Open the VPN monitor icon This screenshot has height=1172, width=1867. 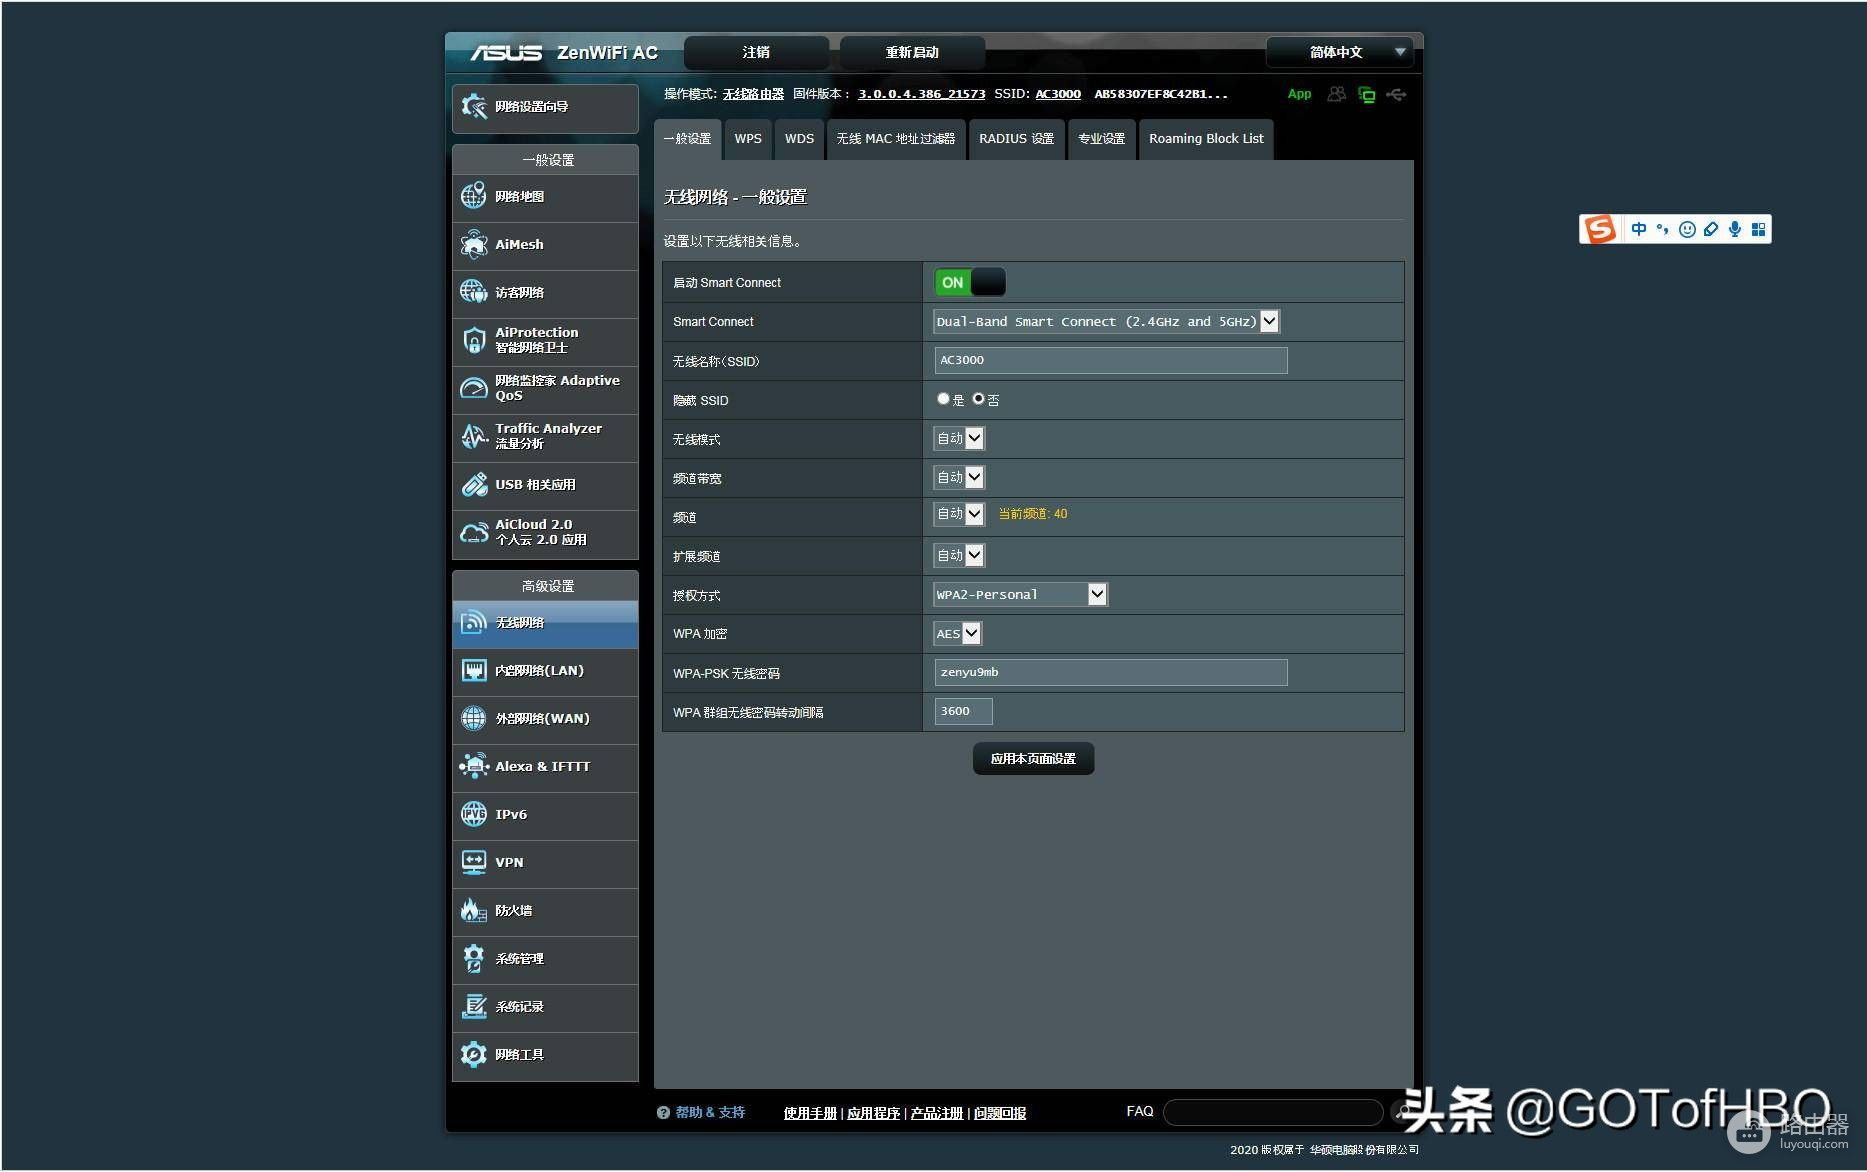pyautogui.click(x=474, y=863)
